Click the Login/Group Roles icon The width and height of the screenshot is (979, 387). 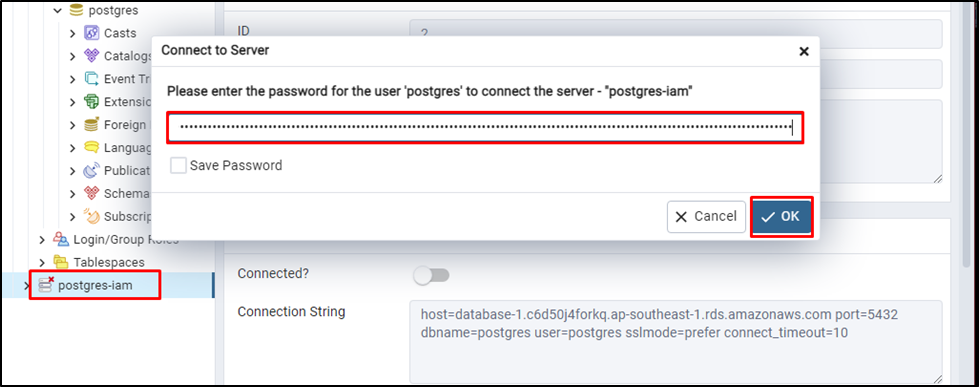[x=61, y=239]
